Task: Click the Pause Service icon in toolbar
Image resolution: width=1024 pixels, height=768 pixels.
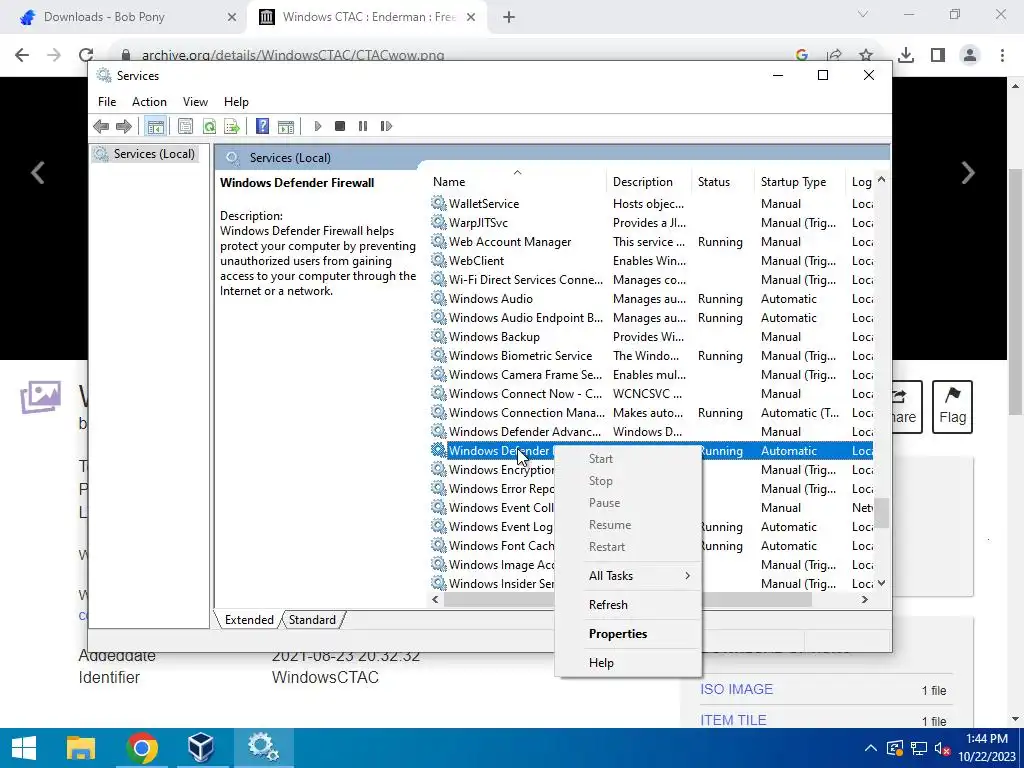Action: (363, 126)
